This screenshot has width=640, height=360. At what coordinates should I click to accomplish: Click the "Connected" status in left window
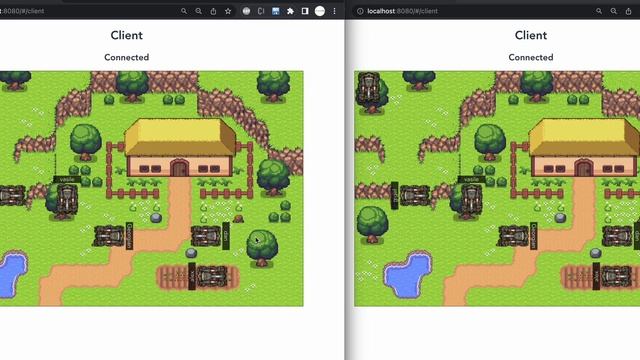pos(127,58)
